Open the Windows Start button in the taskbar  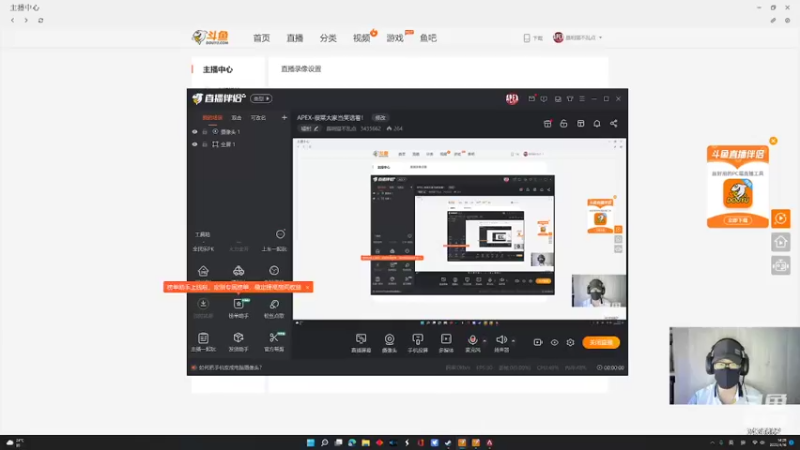coord(310,442)
